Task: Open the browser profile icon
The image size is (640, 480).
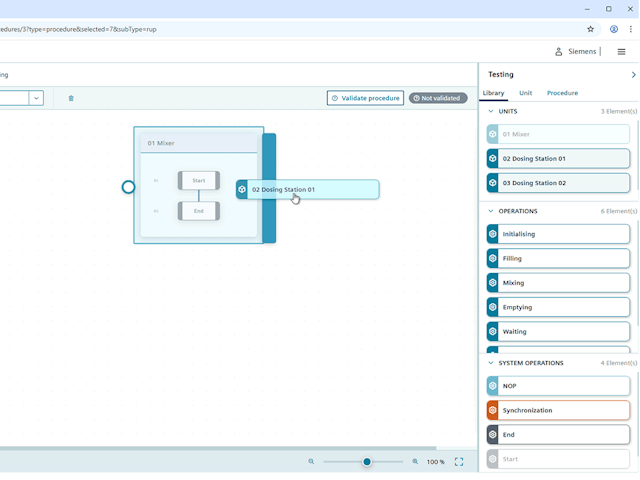Action: [x=613, y=29]
